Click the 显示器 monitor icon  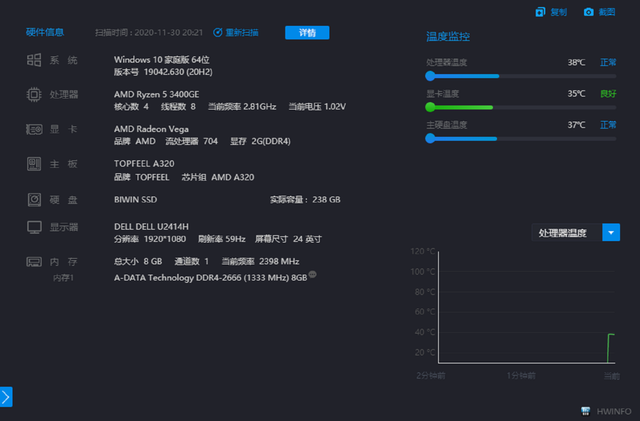[34, 227]
